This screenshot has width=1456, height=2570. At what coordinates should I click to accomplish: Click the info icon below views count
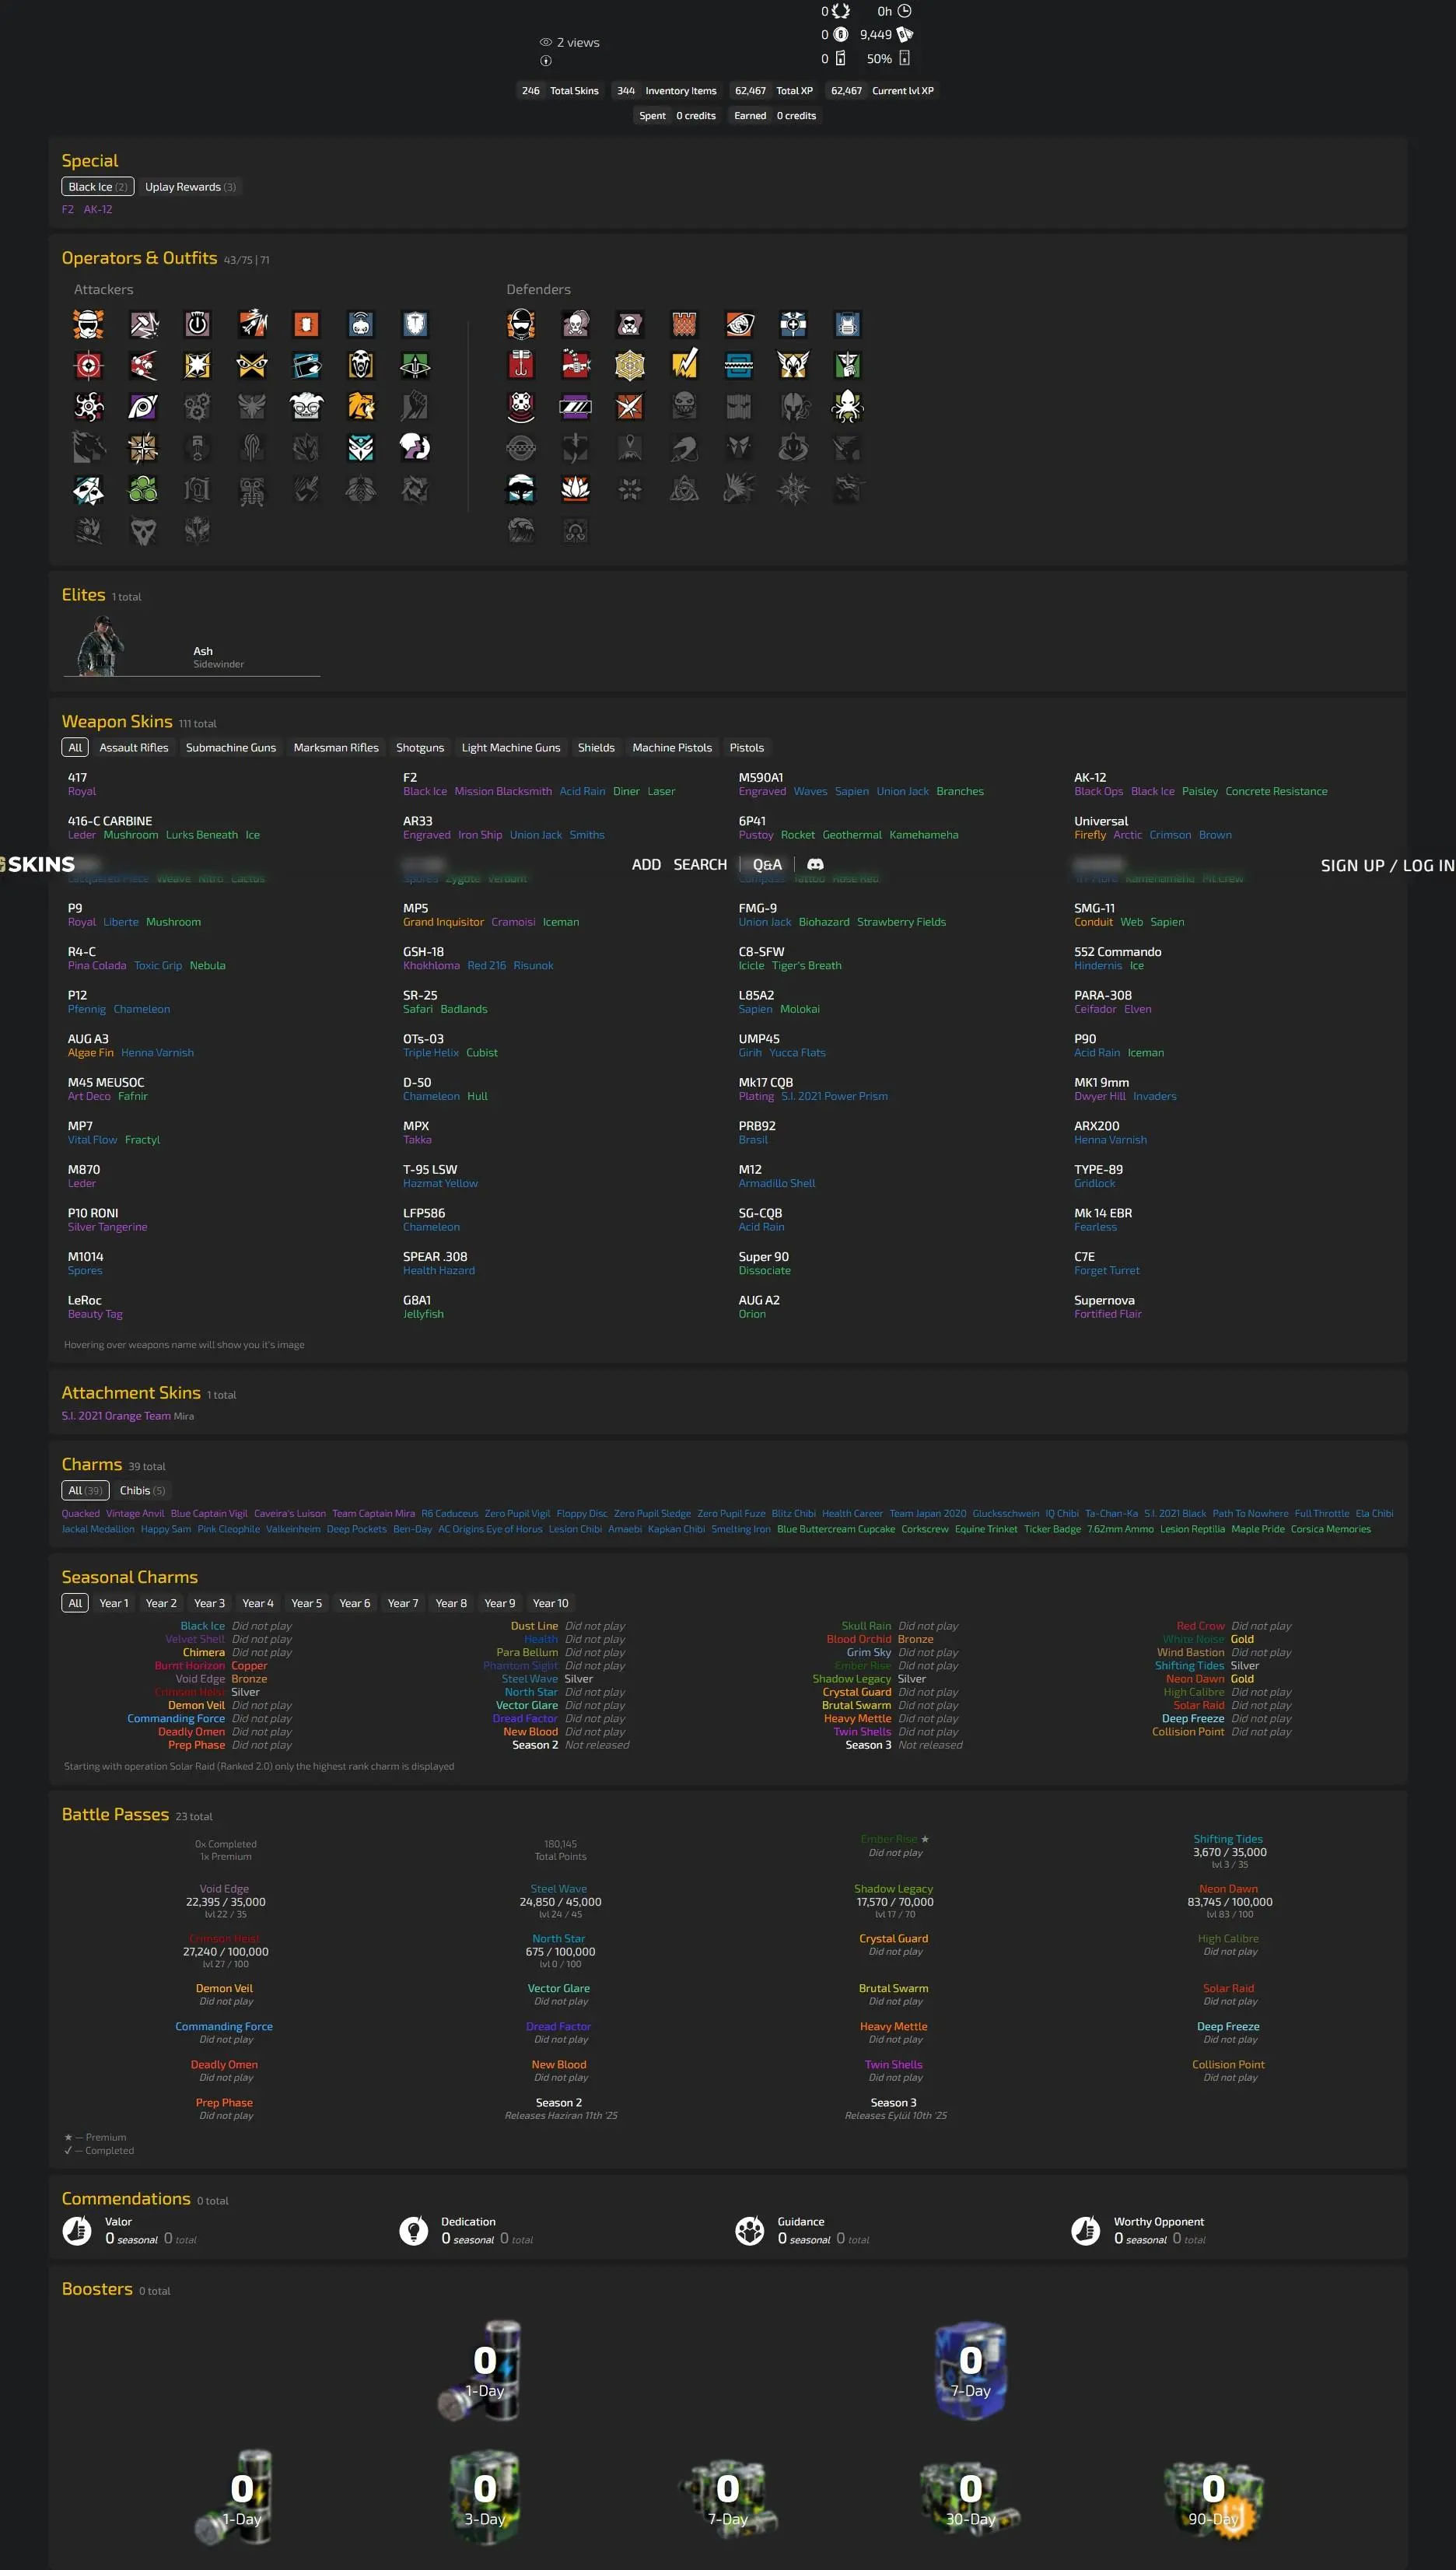[x=546, y=61]
